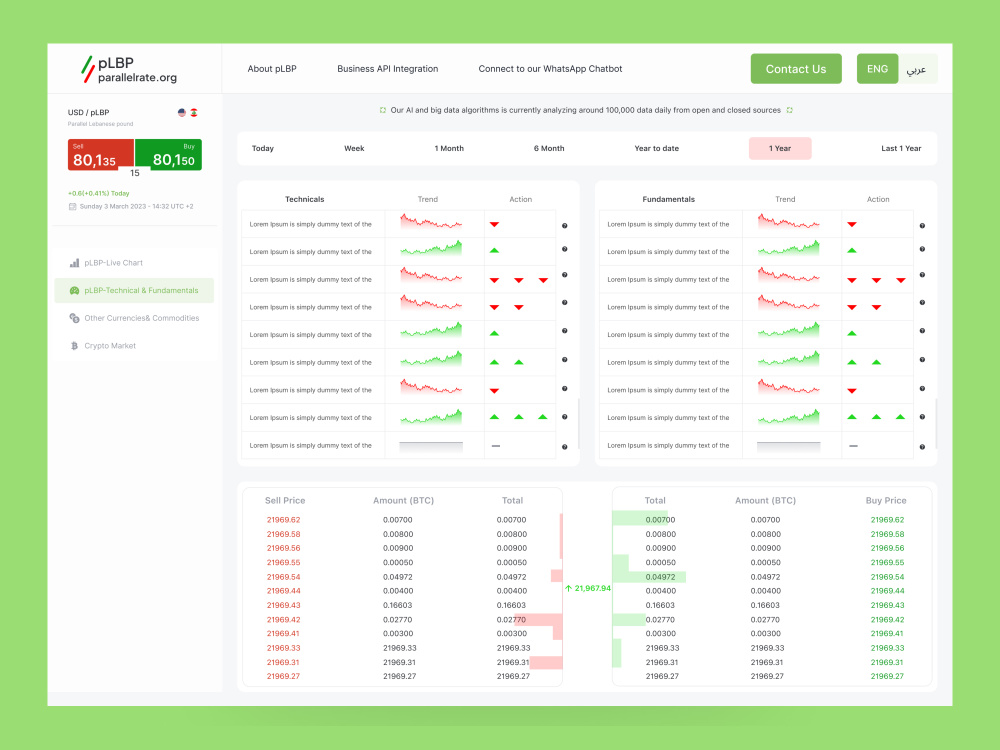Click the spinner icon right of the AI banner text
1000x750 pixels.
coord(790,110)
